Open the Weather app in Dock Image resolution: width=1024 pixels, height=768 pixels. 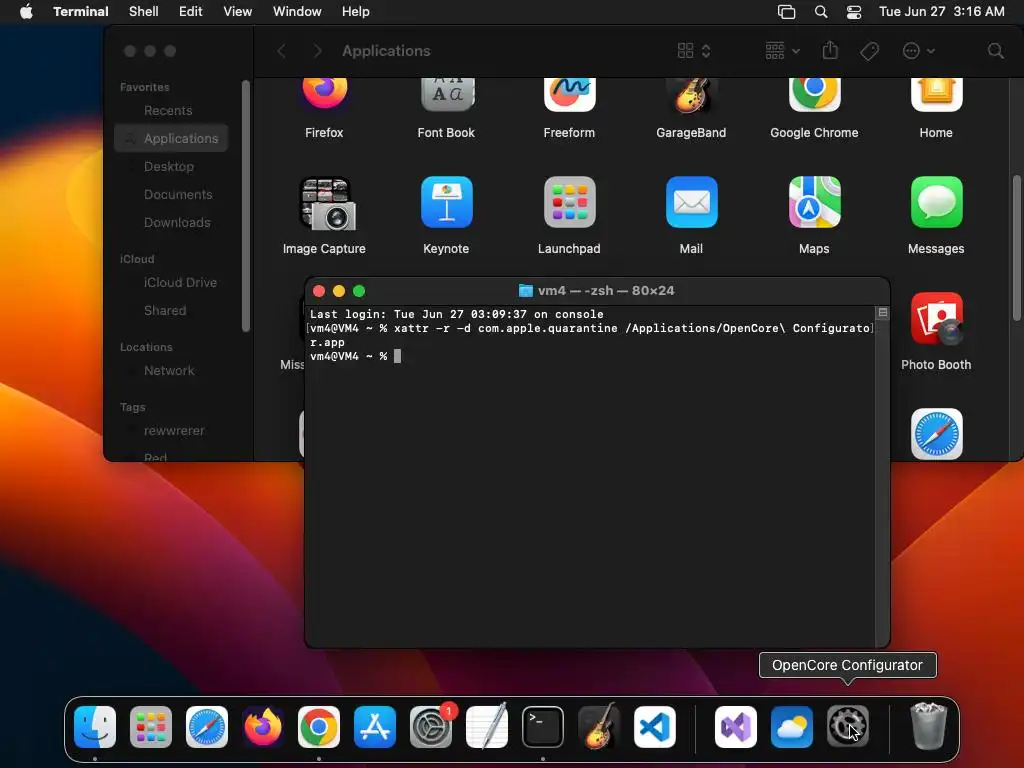pyautogui.click(x=792, y=727)
